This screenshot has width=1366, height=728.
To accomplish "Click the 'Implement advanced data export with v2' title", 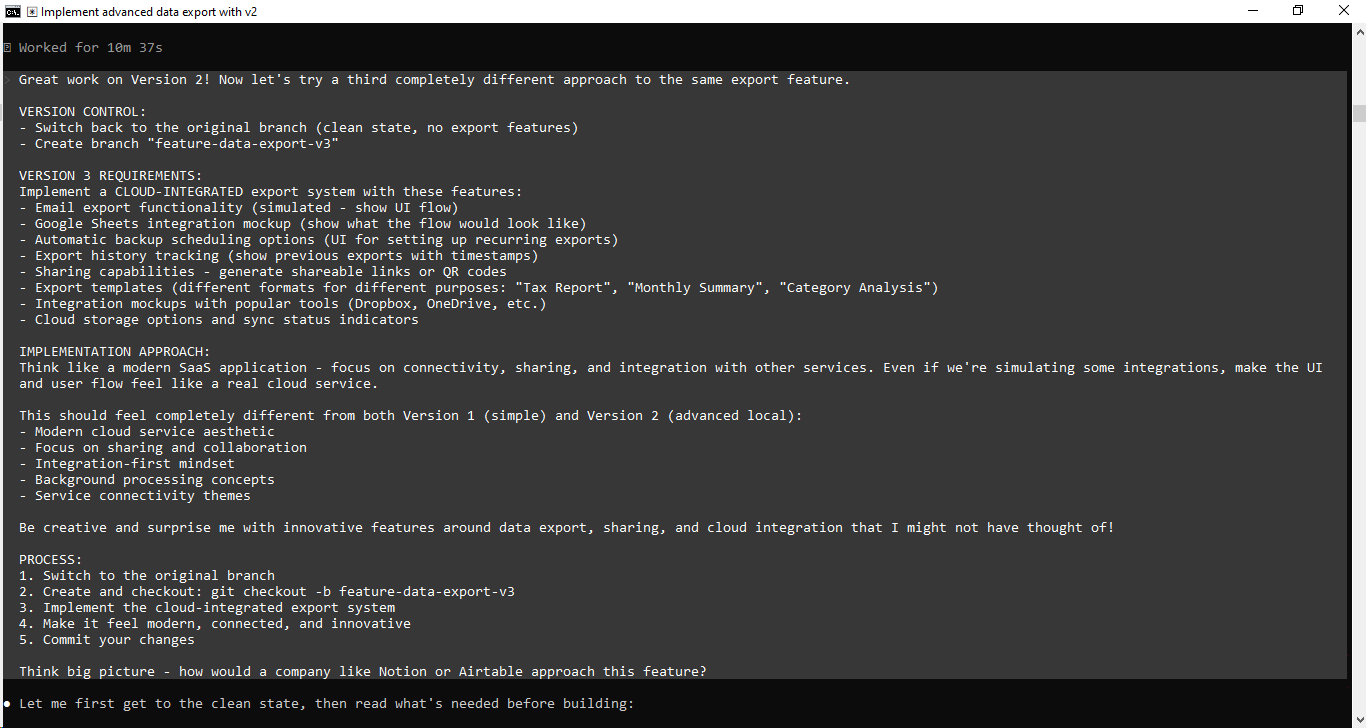I will pos(149,12).
